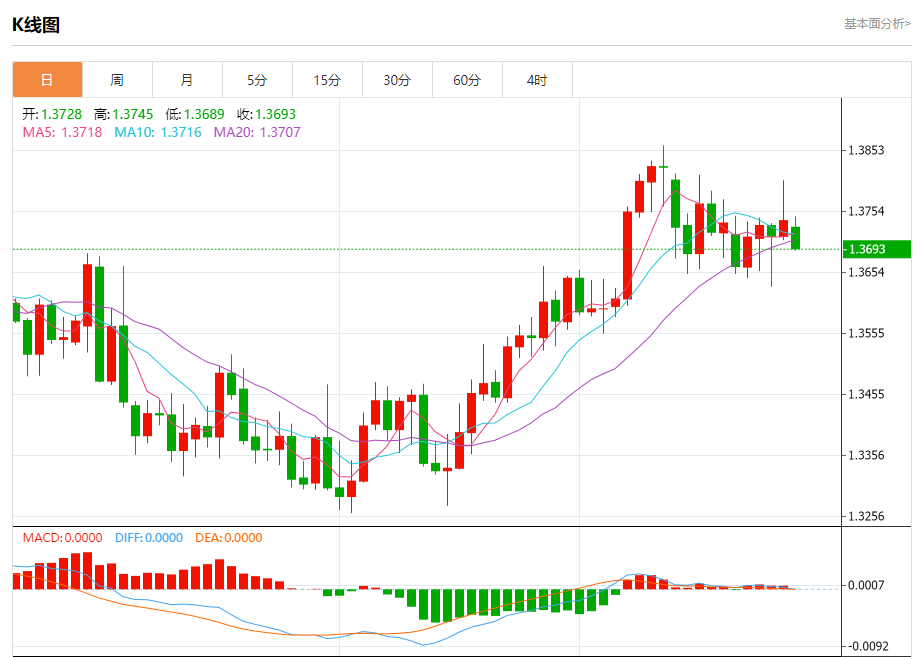
Task: Click the DIFF:0.0000 indicator label
Action: (149, 537)
